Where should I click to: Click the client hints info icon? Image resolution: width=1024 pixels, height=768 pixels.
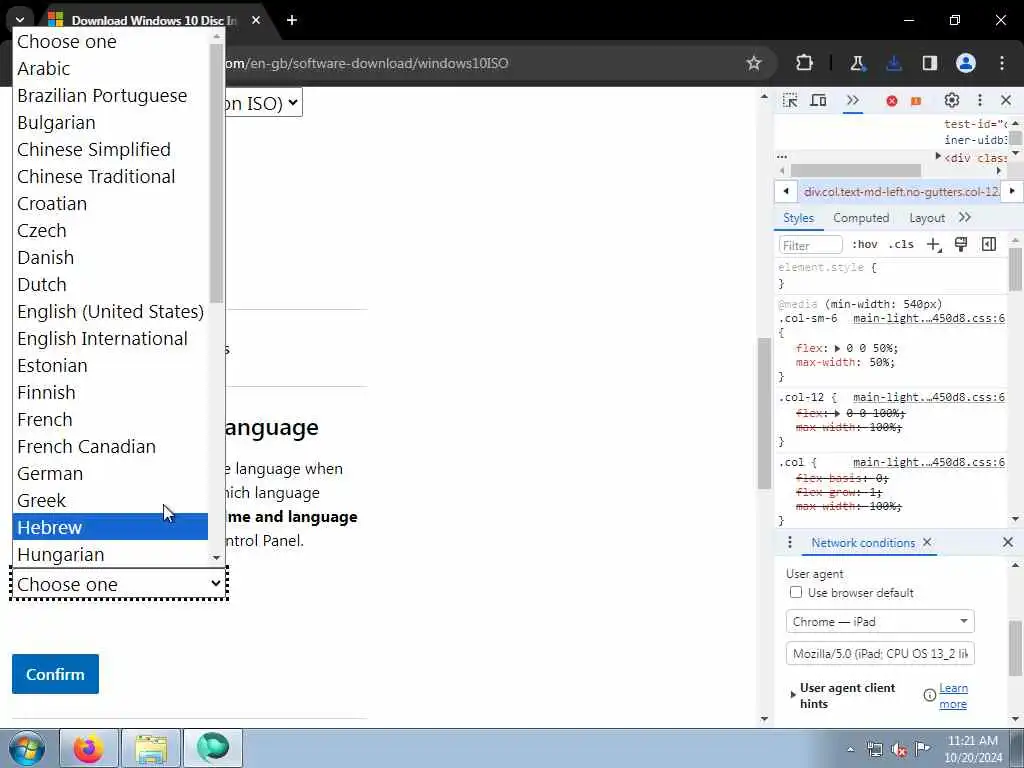point(930,696)
